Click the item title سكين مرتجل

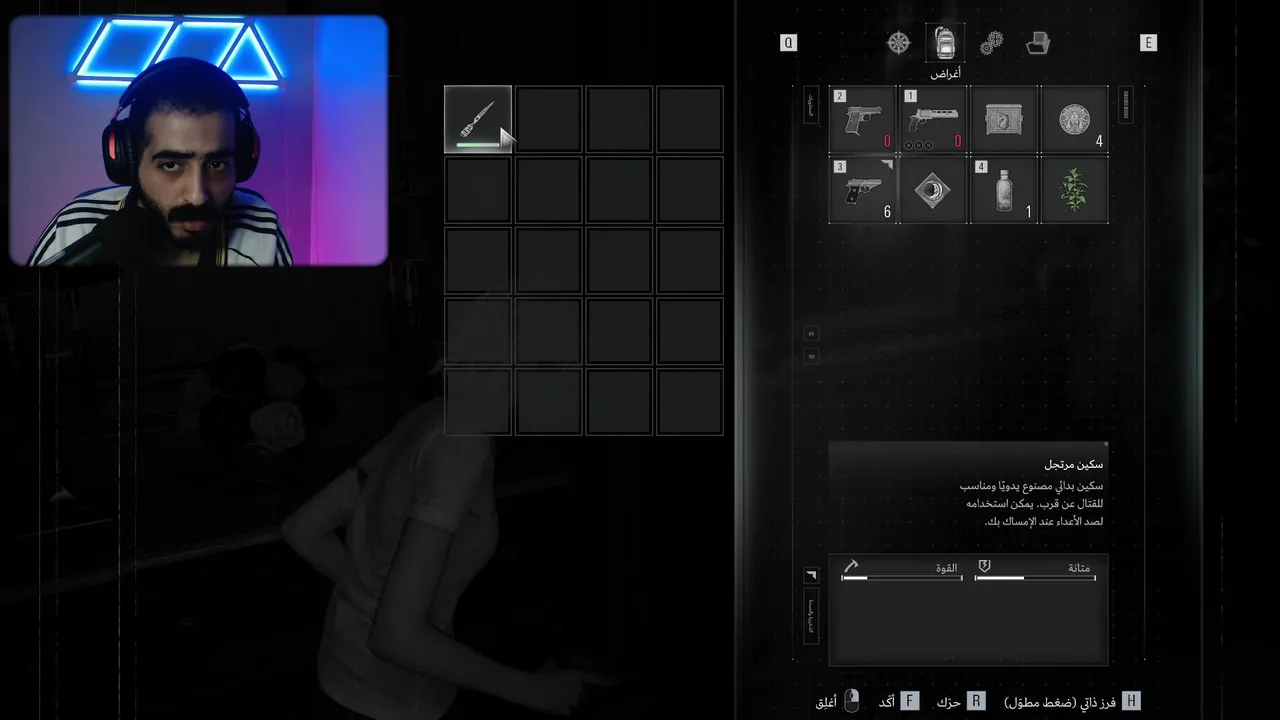click(1074, 465)
